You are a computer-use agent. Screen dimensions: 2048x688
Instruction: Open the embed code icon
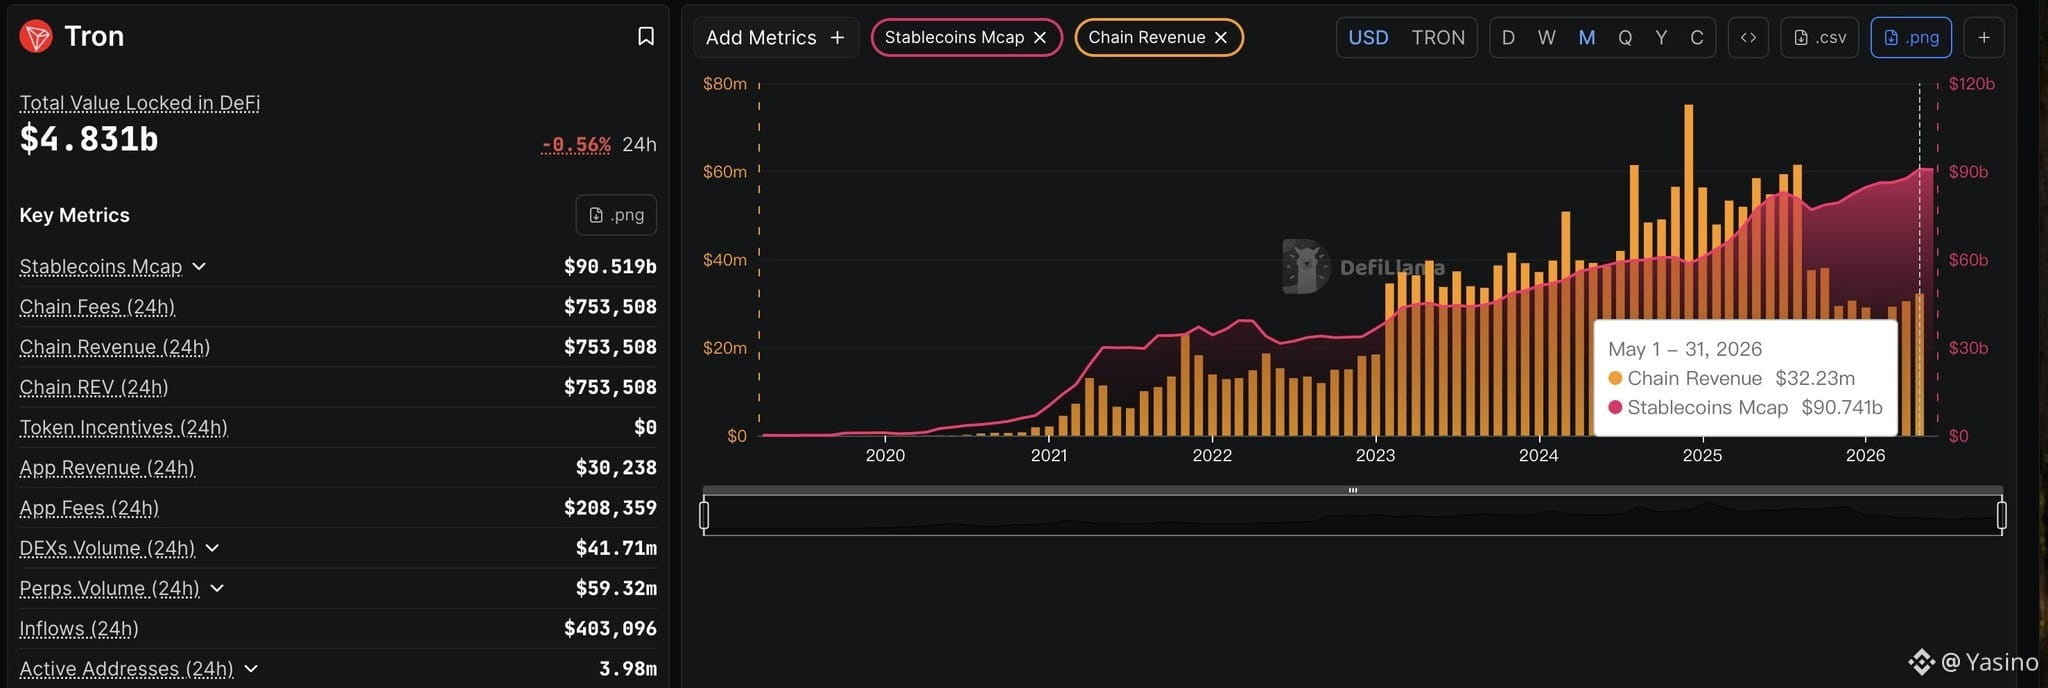tap(1748, 37)
